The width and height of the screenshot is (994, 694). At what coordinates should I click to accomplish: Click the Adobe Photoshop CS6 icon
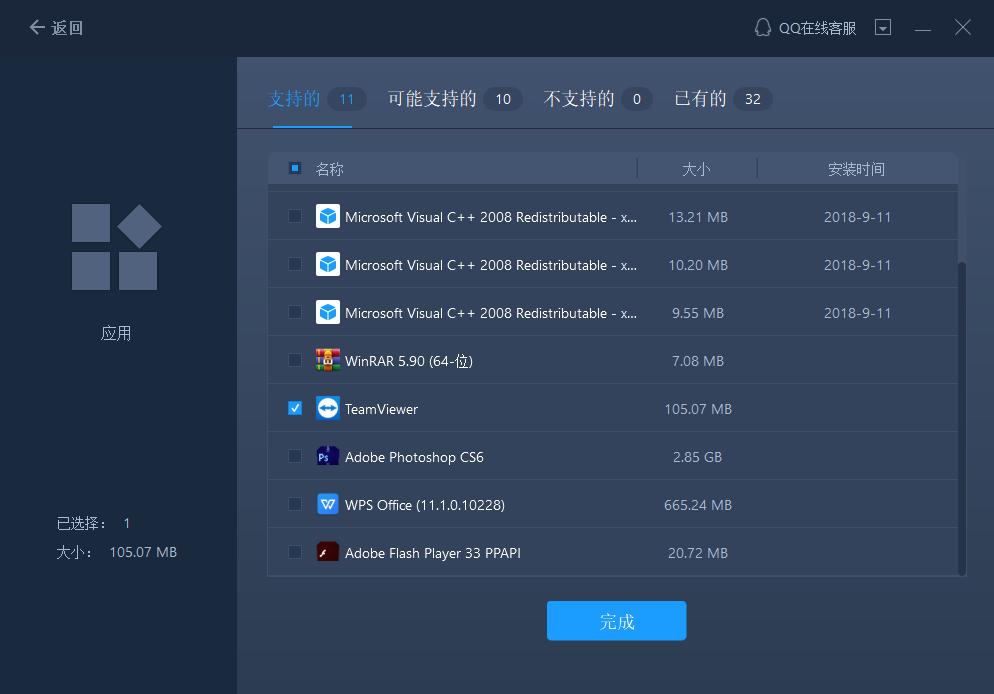click(328, 456)
